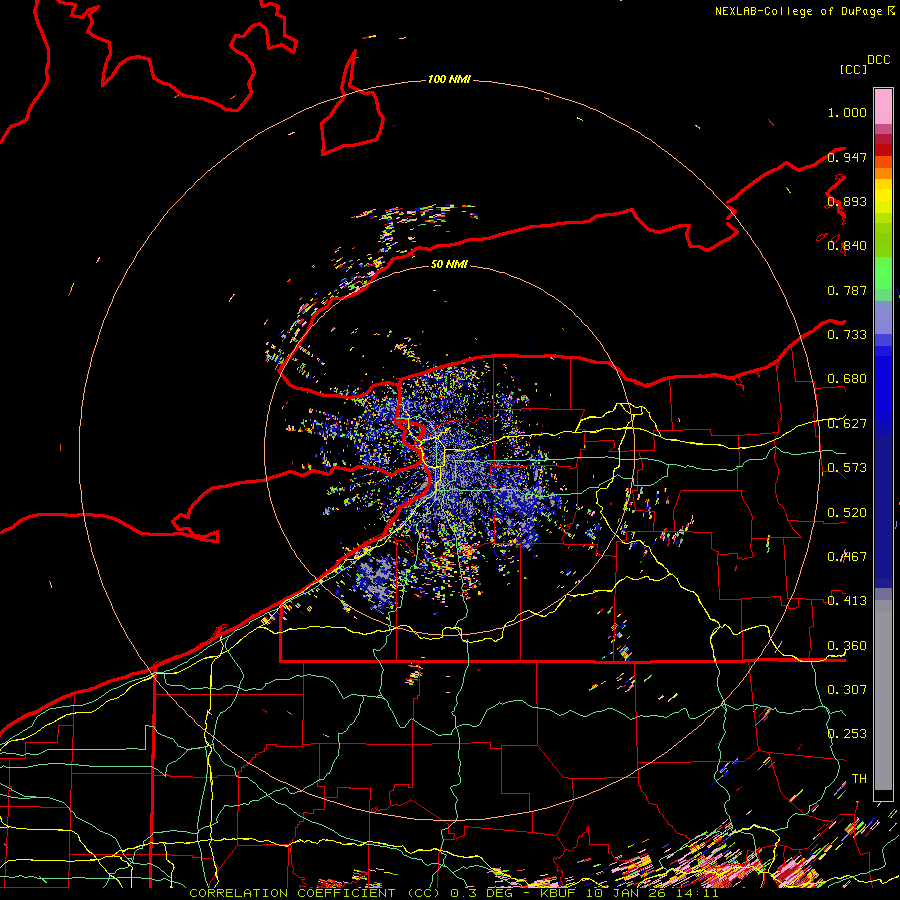Screen dimensions: 900x900
Task: Click the 0.893 scale value
Action: point(847,201)
